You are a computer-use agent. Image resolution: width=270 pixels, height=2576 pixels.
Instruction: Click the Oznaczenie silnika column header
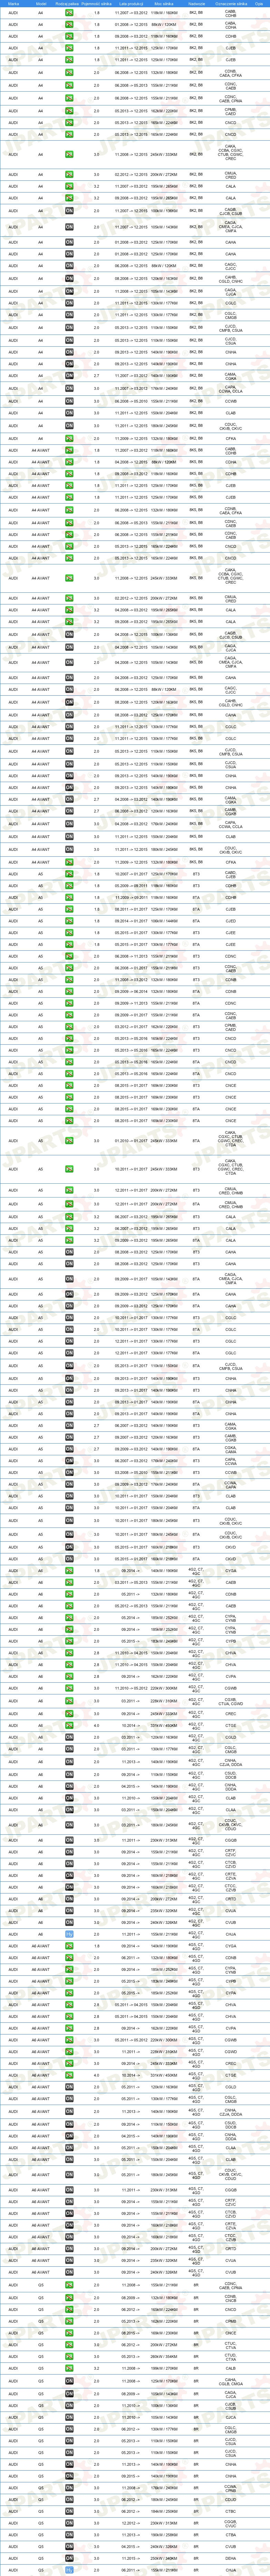[231, 4]
